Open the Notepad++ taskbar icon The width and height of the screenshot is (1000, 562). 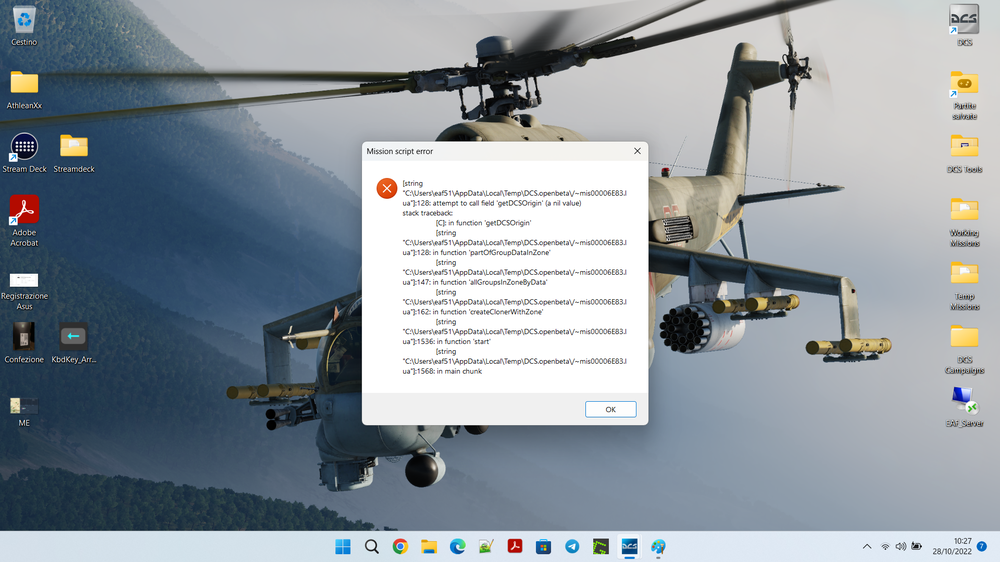486,547
